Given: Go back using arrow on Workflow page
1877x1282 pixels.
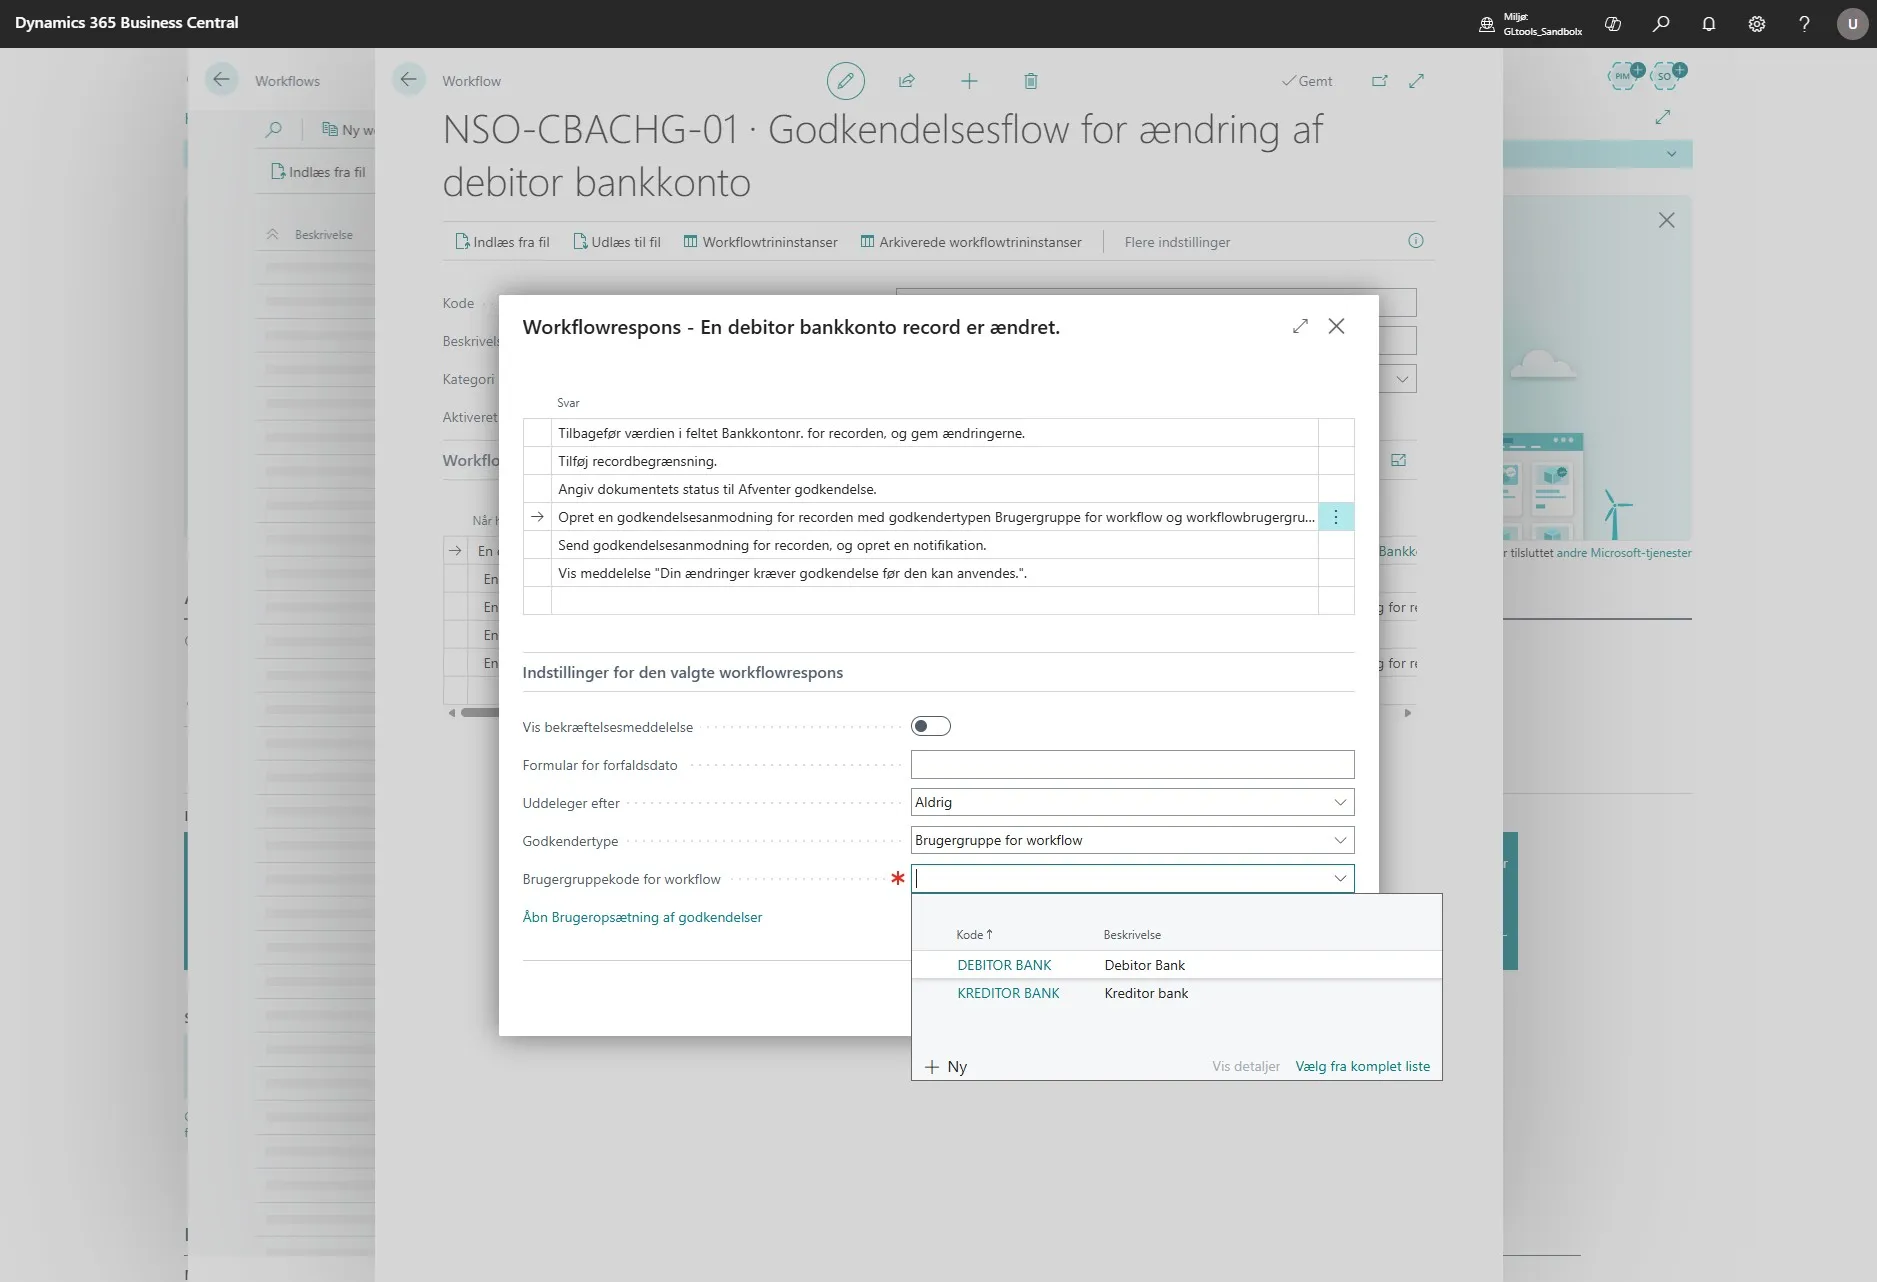Looking at the screenshot, I should coord(408,80).
